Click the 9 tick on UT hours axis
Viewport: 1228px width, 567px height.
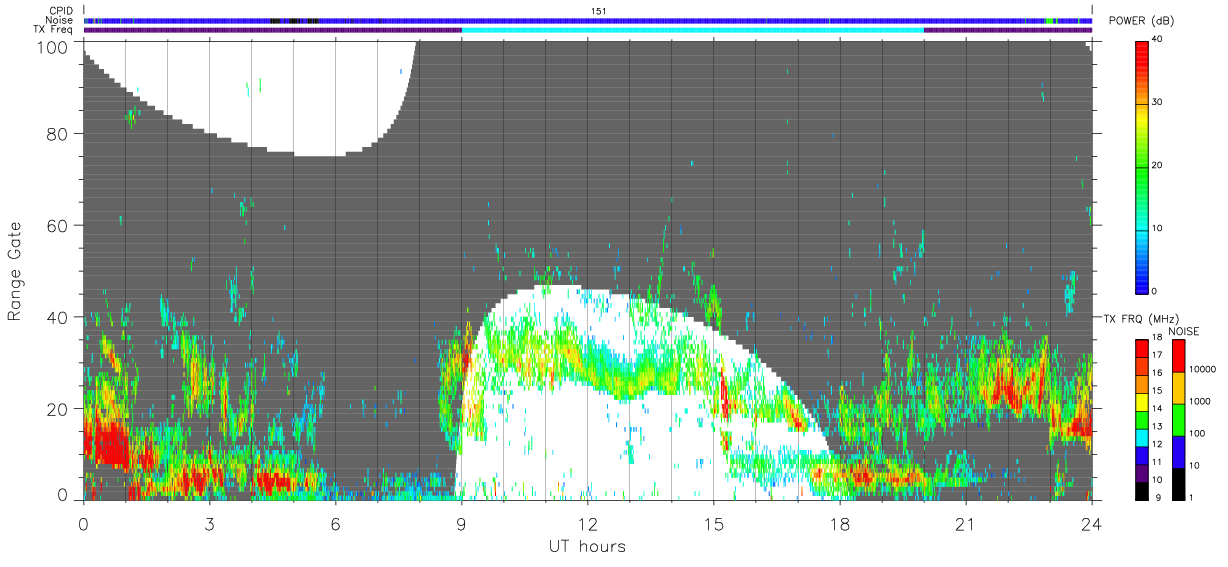click(461, 525)
